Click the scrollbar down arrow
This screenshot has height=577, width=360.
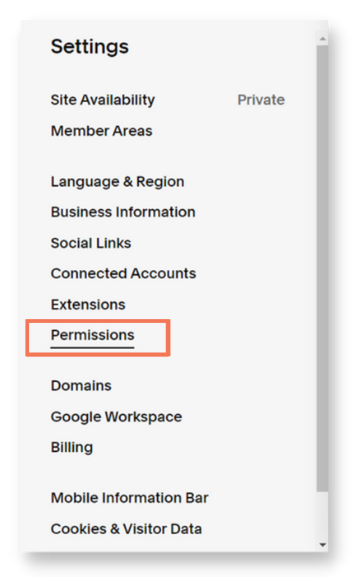pyautogui.click(x=322, y=545)
